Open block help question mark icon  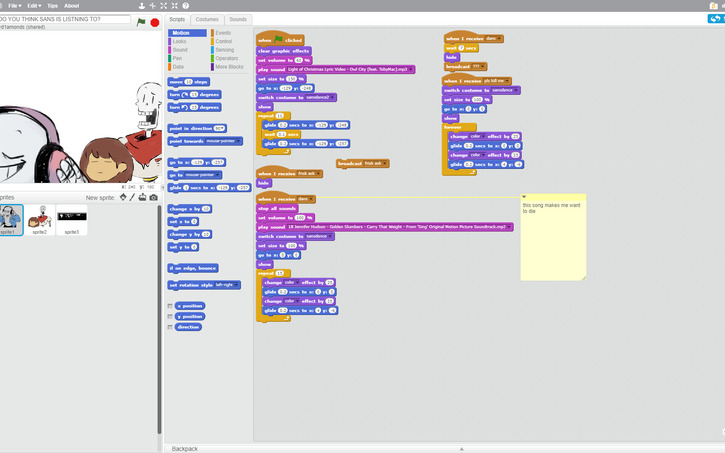point(186,6)
